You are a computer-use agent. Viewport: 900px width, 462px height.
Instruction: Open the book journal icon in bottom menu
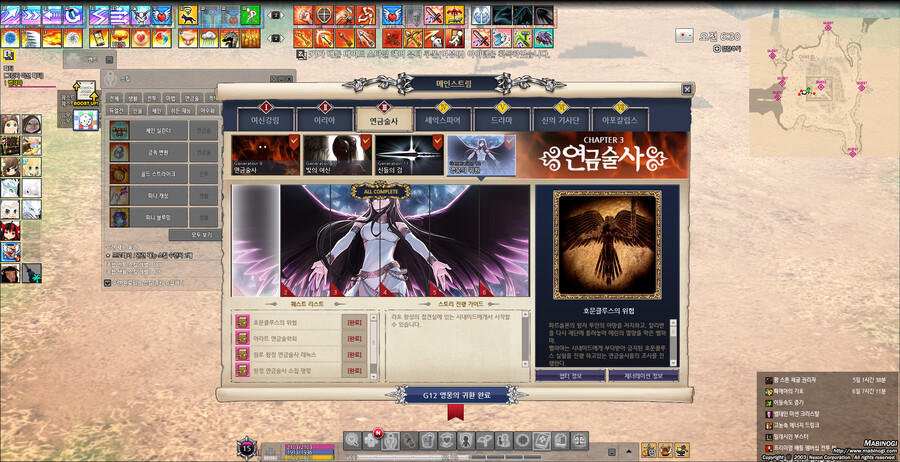click(560, 440)
